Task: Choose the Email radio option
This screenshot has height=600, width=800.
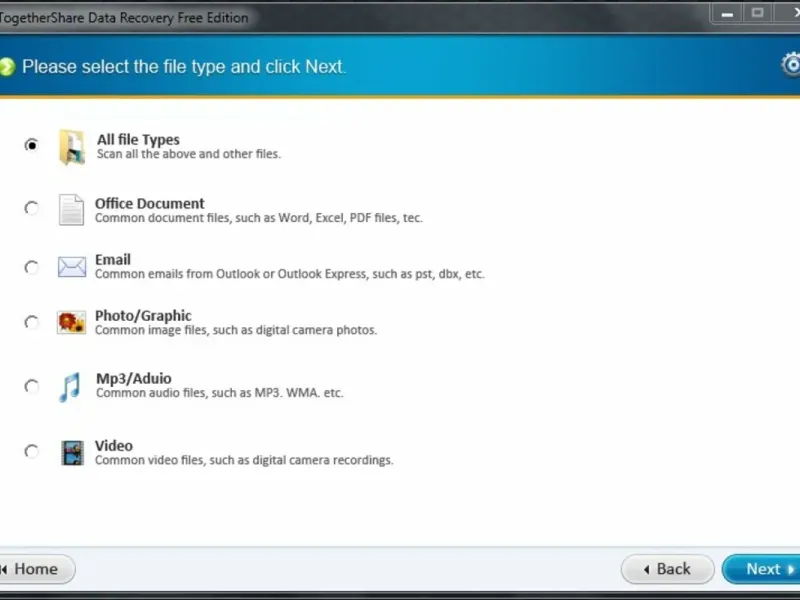Action: pos(31,267)
